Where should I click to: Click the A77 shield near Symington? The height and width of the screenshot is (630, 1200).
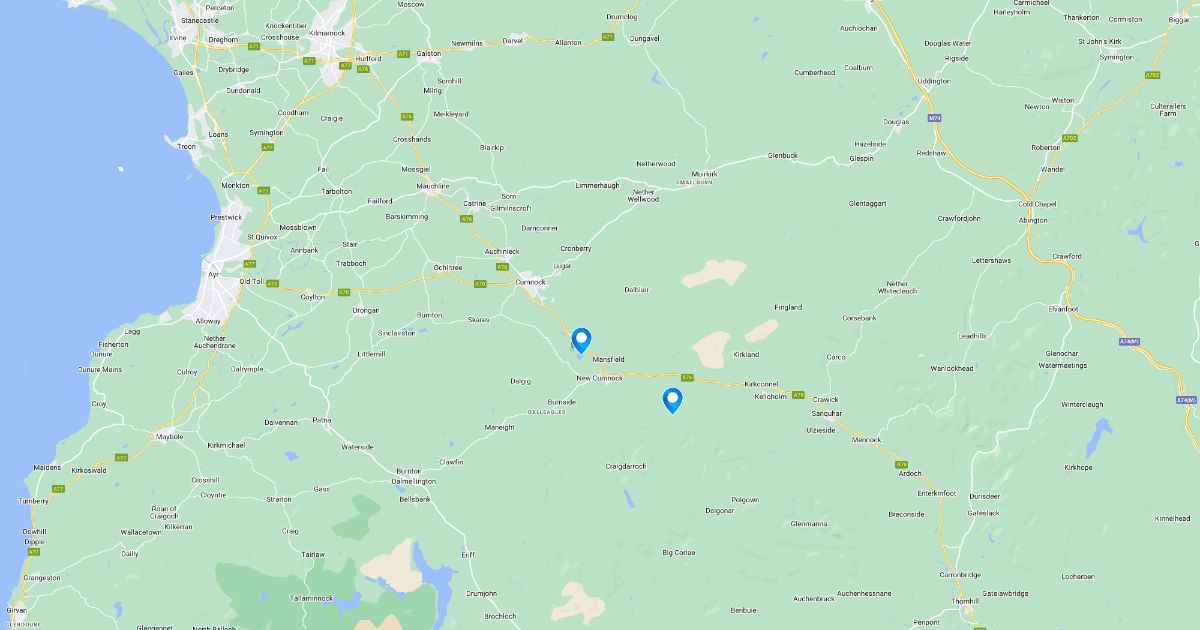267,147
